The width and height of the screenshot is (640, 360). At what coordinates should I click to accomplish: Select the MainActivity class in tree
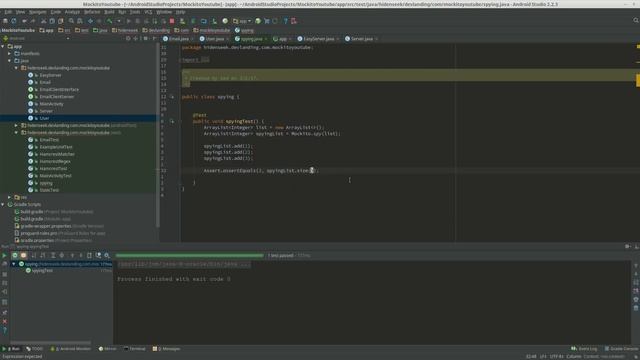pyautogui.click(x=51, y=104)
